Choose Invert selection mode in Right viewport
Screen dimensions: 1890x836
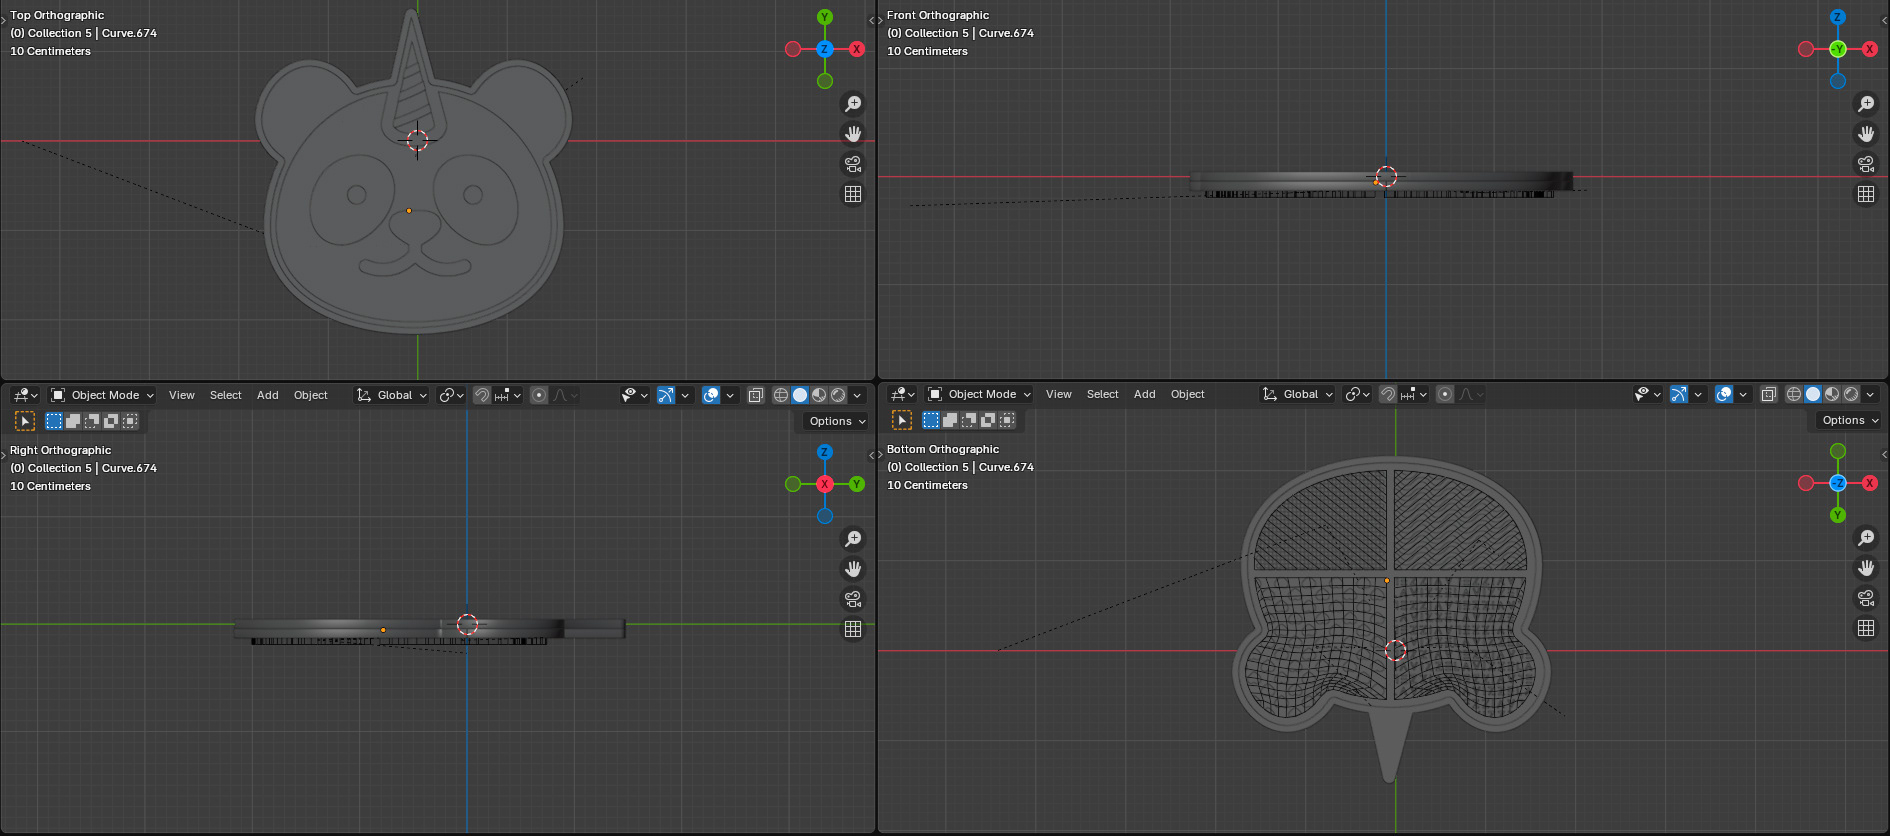click(111, 421)
